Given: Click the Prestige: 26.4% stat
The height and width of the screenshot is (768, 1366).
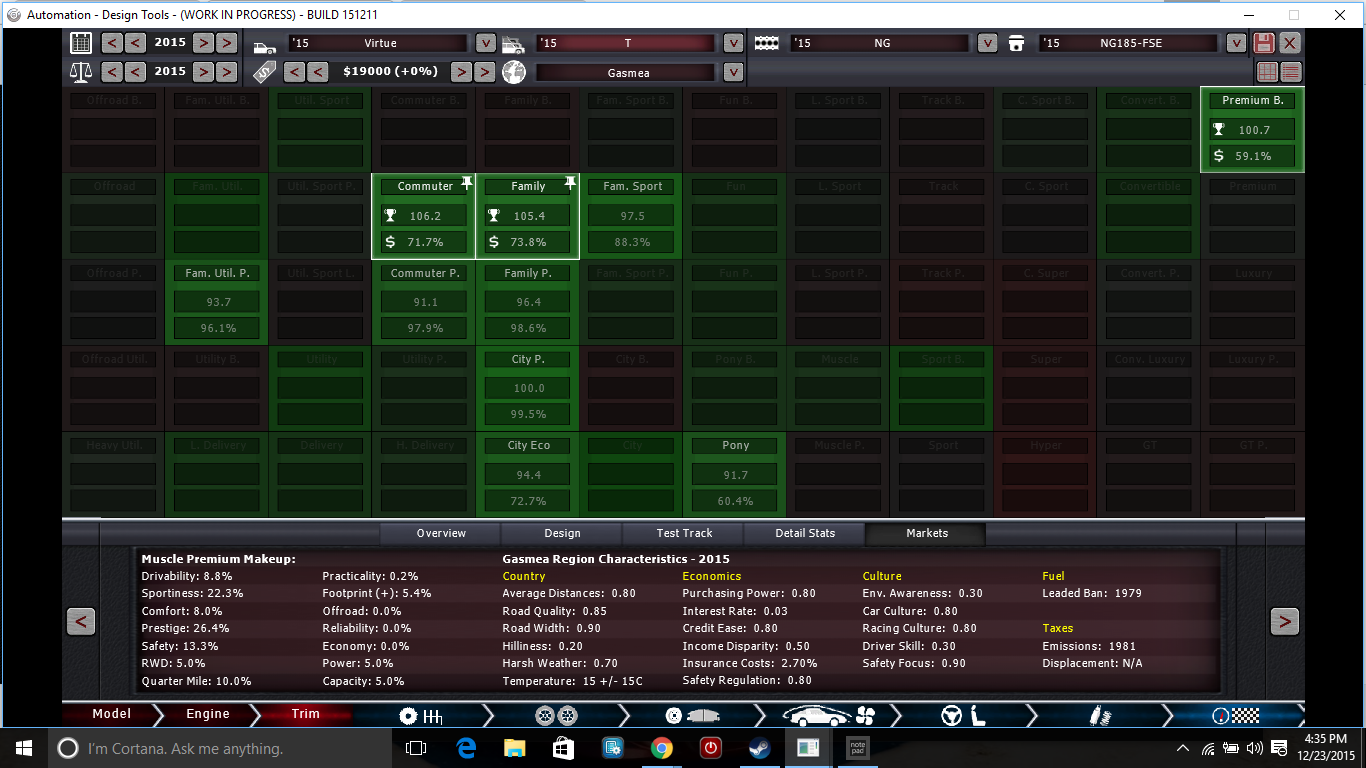Looking at the screenshot, I should (x=185, y=628).
